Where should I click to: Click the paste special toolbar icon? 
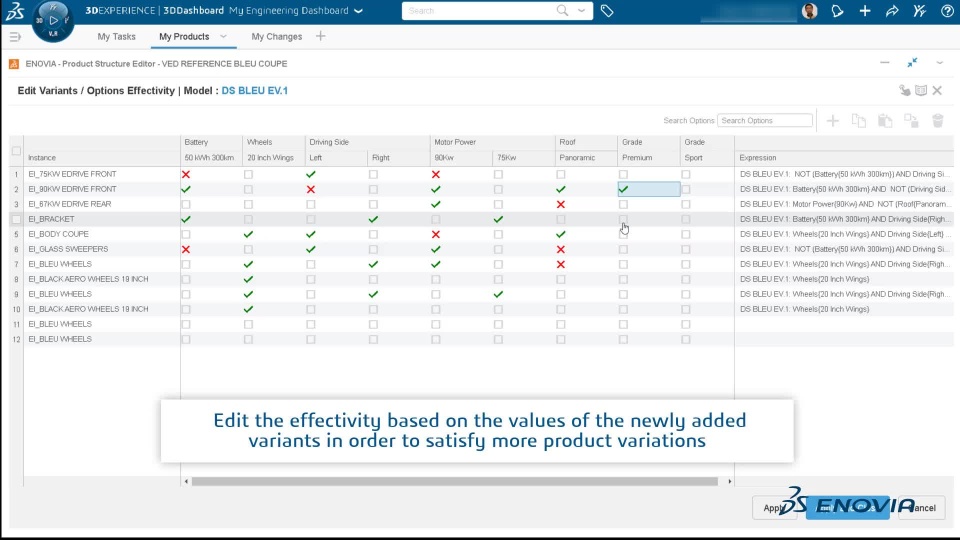pyautogui.click(x=912, y=121)
